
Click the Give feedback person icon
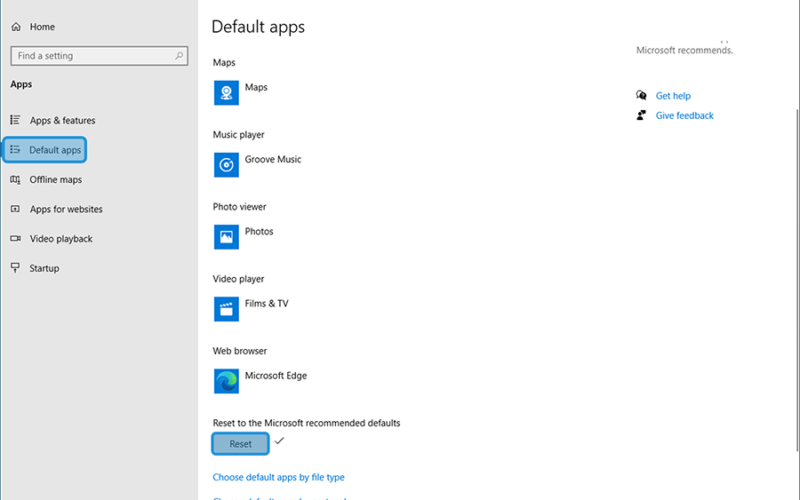(641, 115)
